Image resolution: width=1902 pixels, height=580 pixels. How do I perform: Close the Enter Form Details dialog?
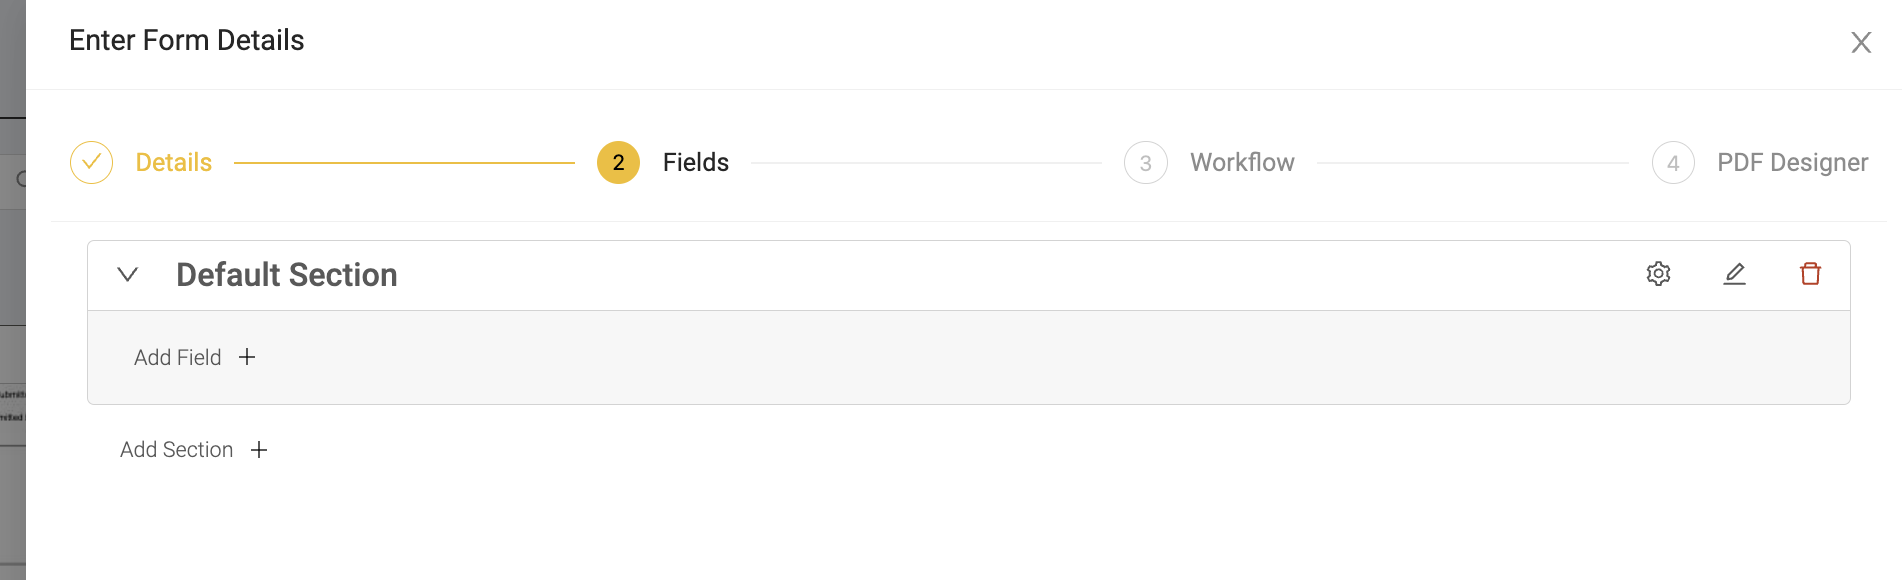1861,42
